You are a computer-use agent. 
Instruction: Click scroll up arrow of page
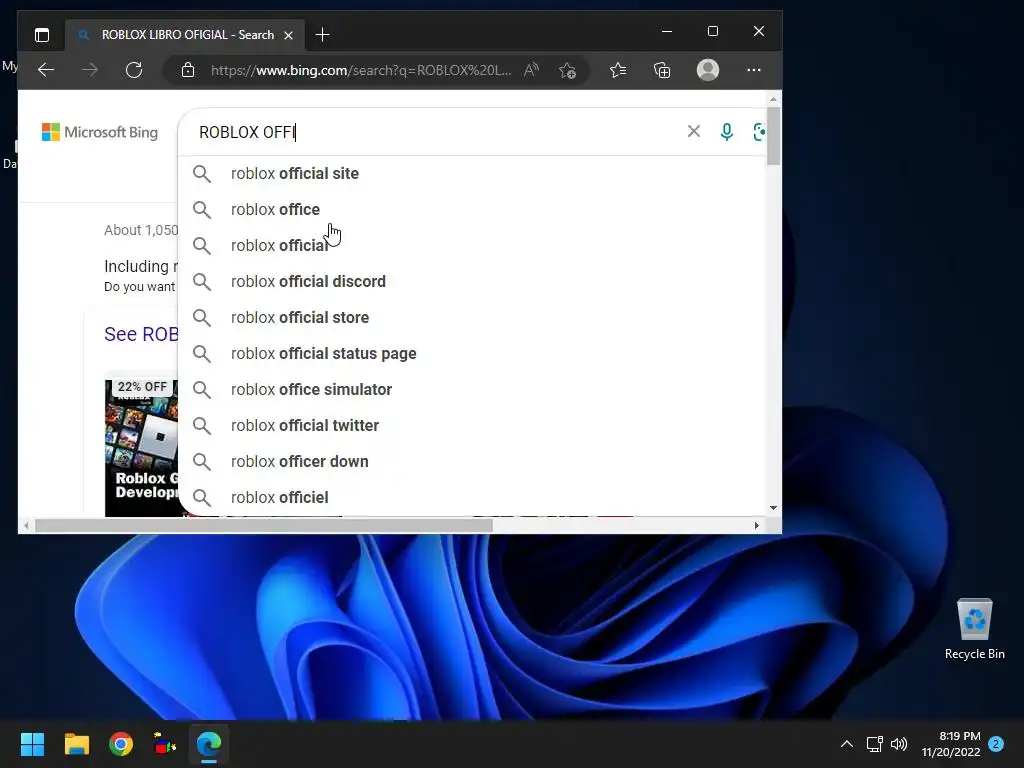(773, 99)
